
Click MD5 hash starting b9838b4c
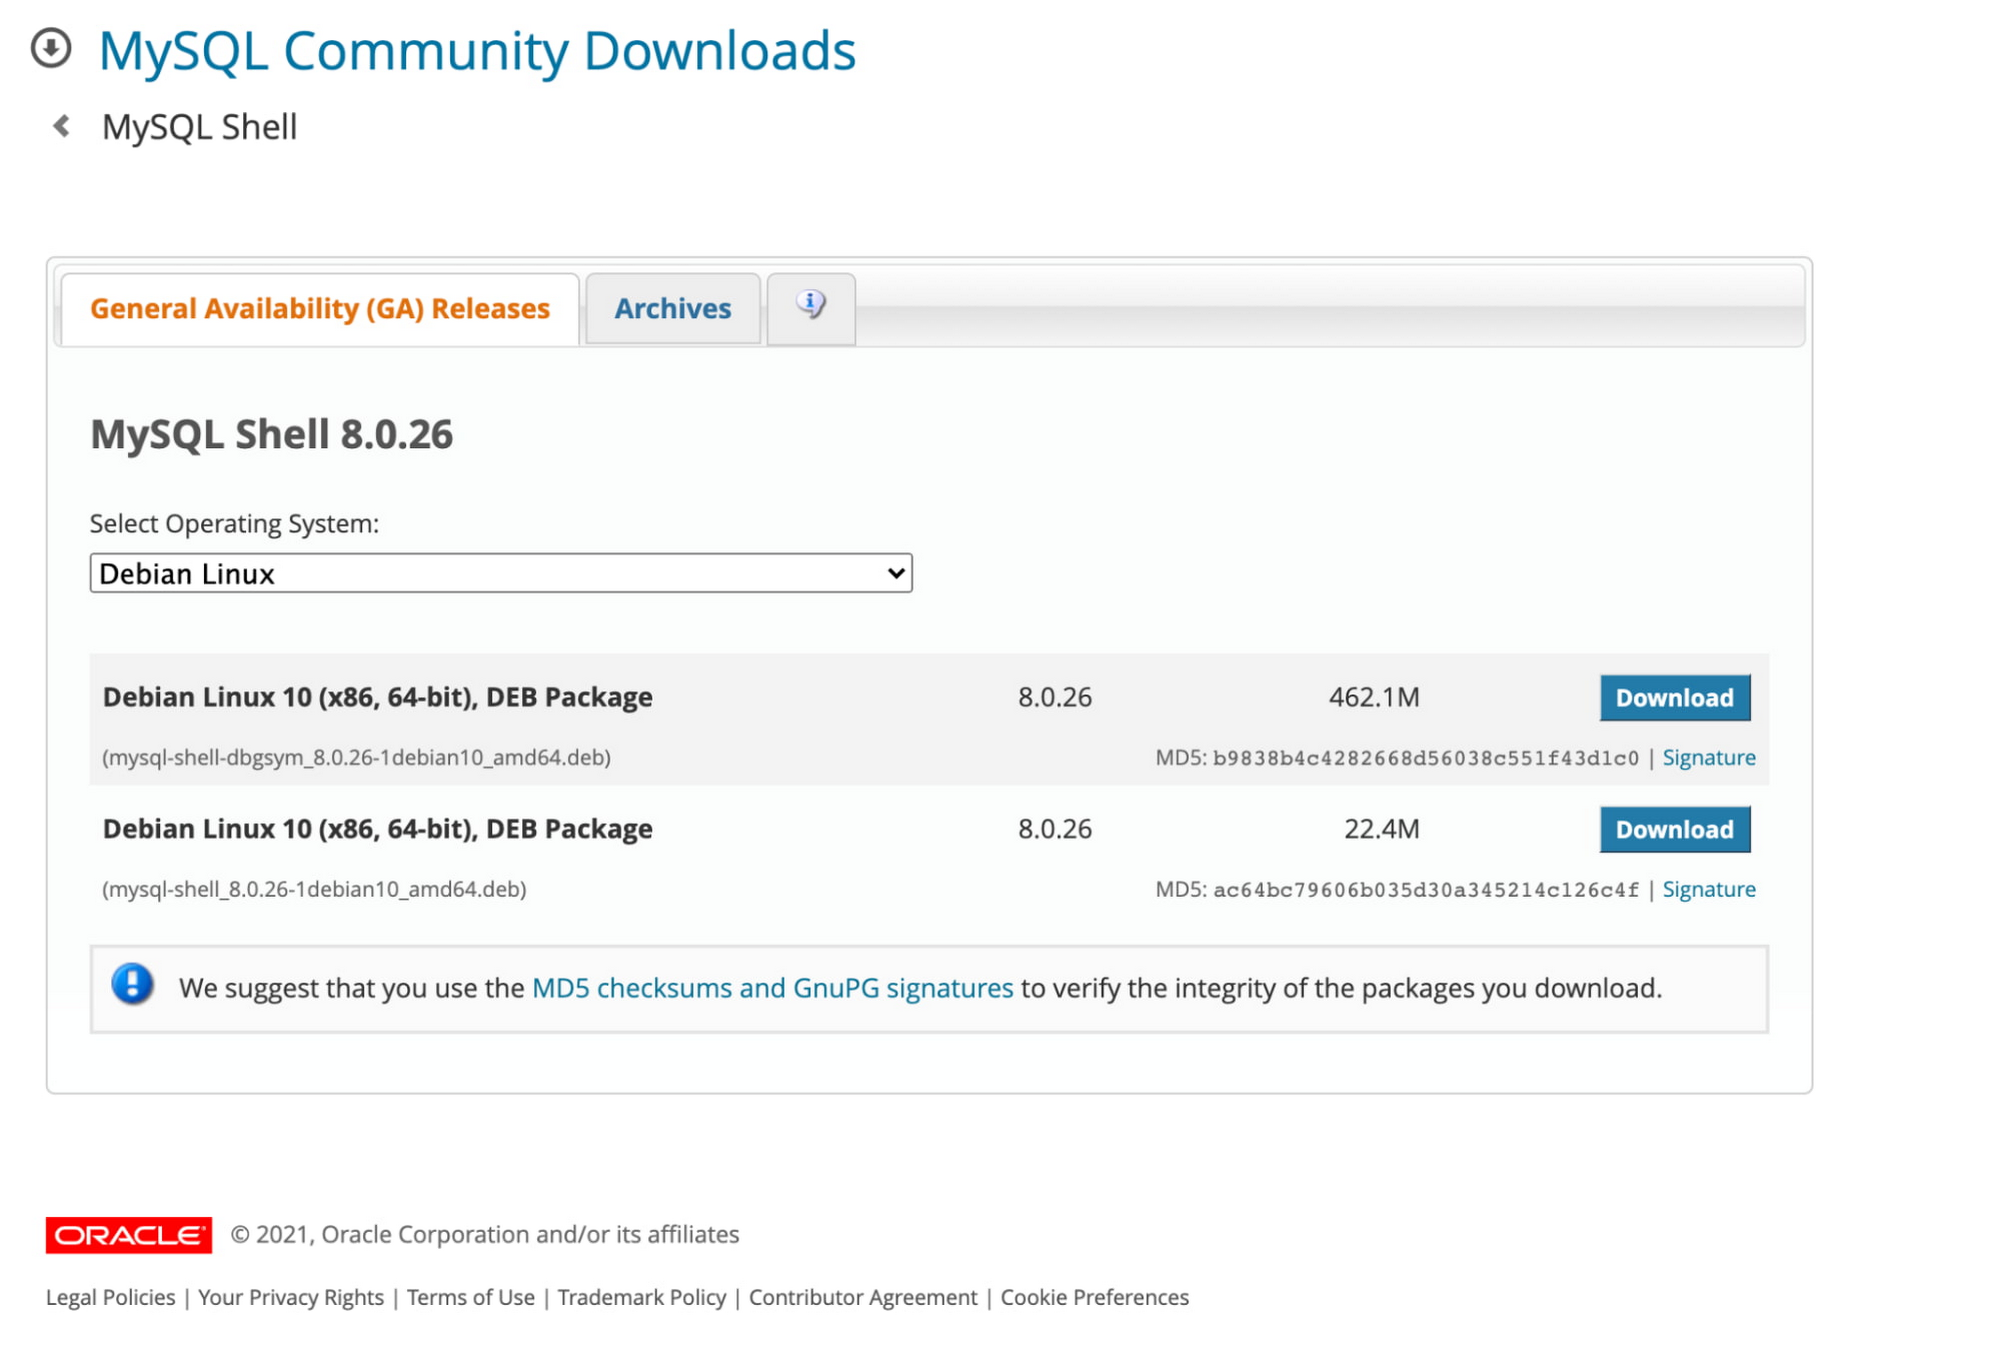click(x=1426, y=758)
